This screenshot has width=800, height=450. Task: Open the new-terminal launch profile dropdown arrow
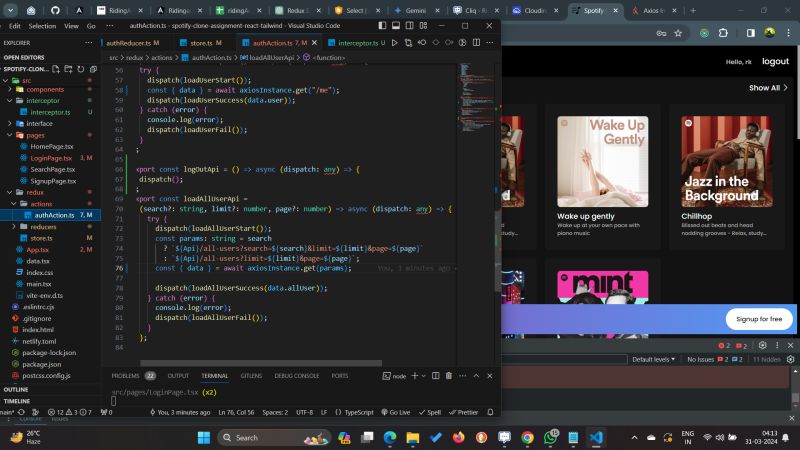pyautogui.click(x=423, y=376)
